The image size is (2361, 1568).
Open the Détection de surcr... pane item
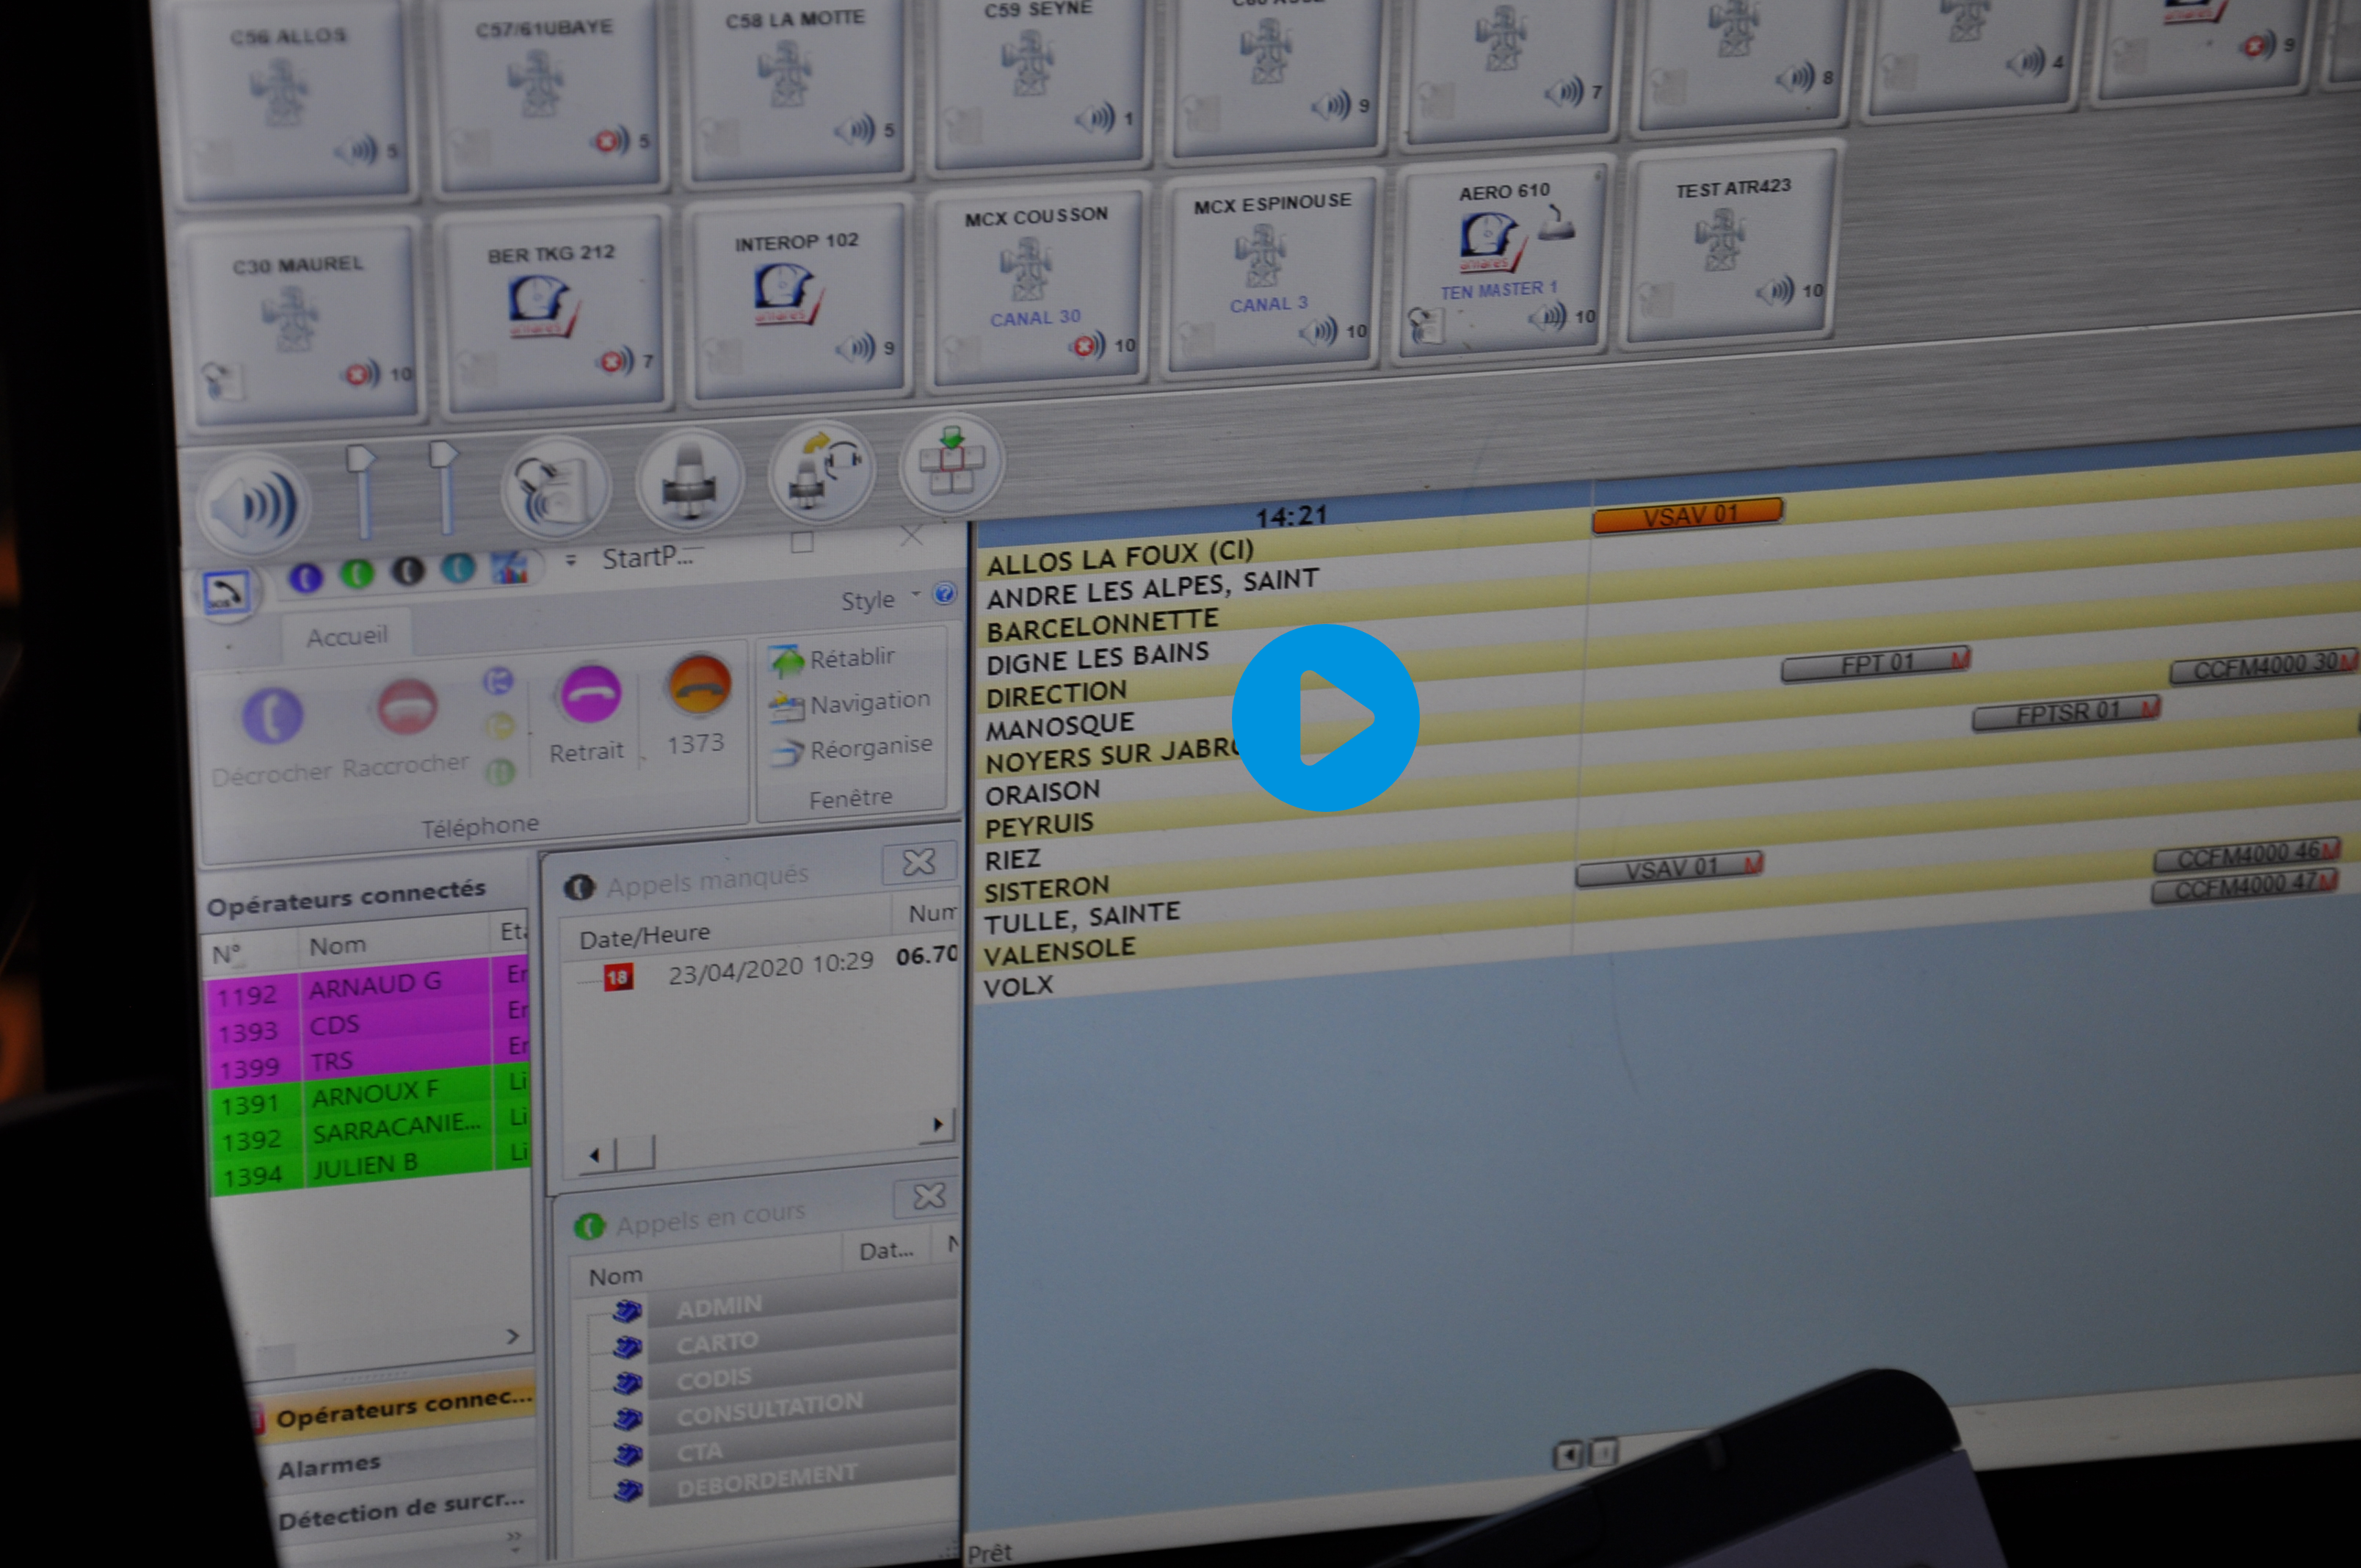[x=400, y=1511]
